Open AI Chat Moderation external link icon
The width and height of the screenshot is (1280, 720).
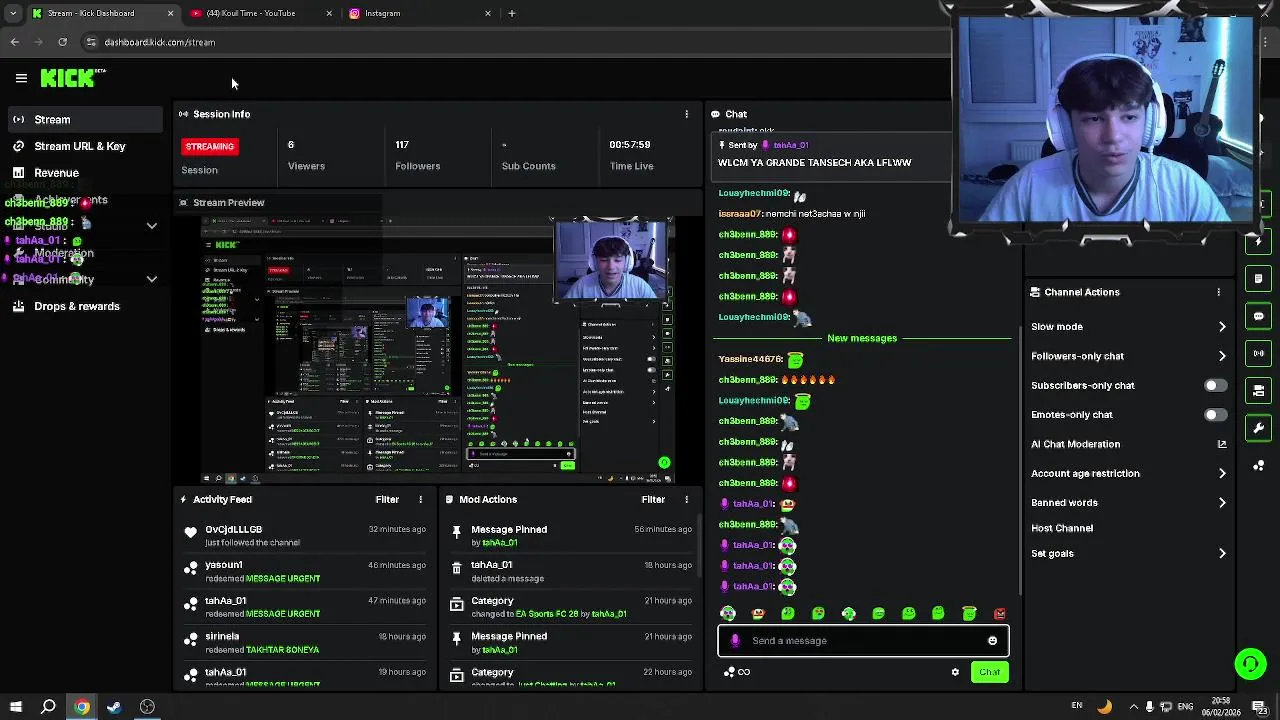(x=1222, y=444)
